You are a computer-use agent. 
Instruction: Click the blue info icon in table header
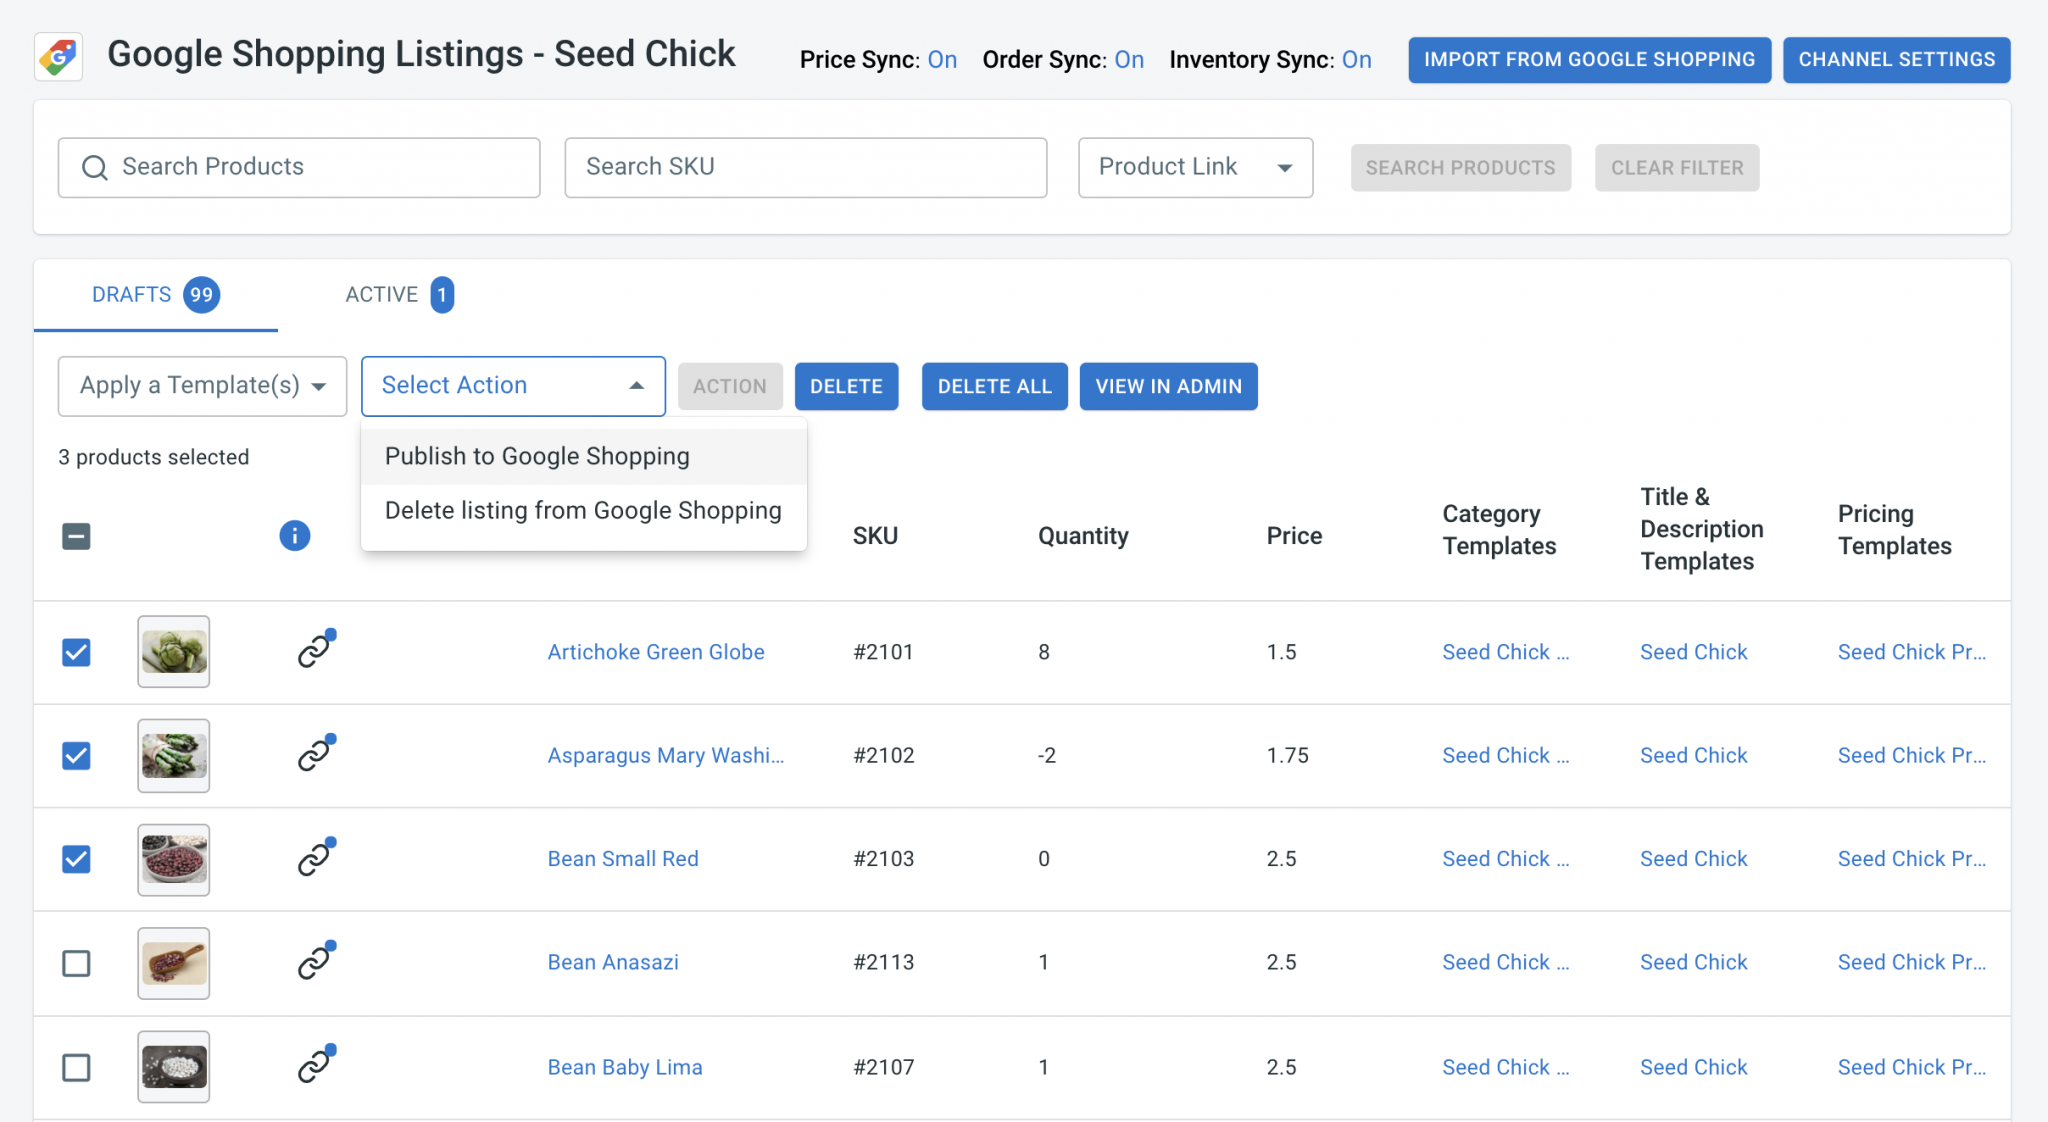coord(294,536)
